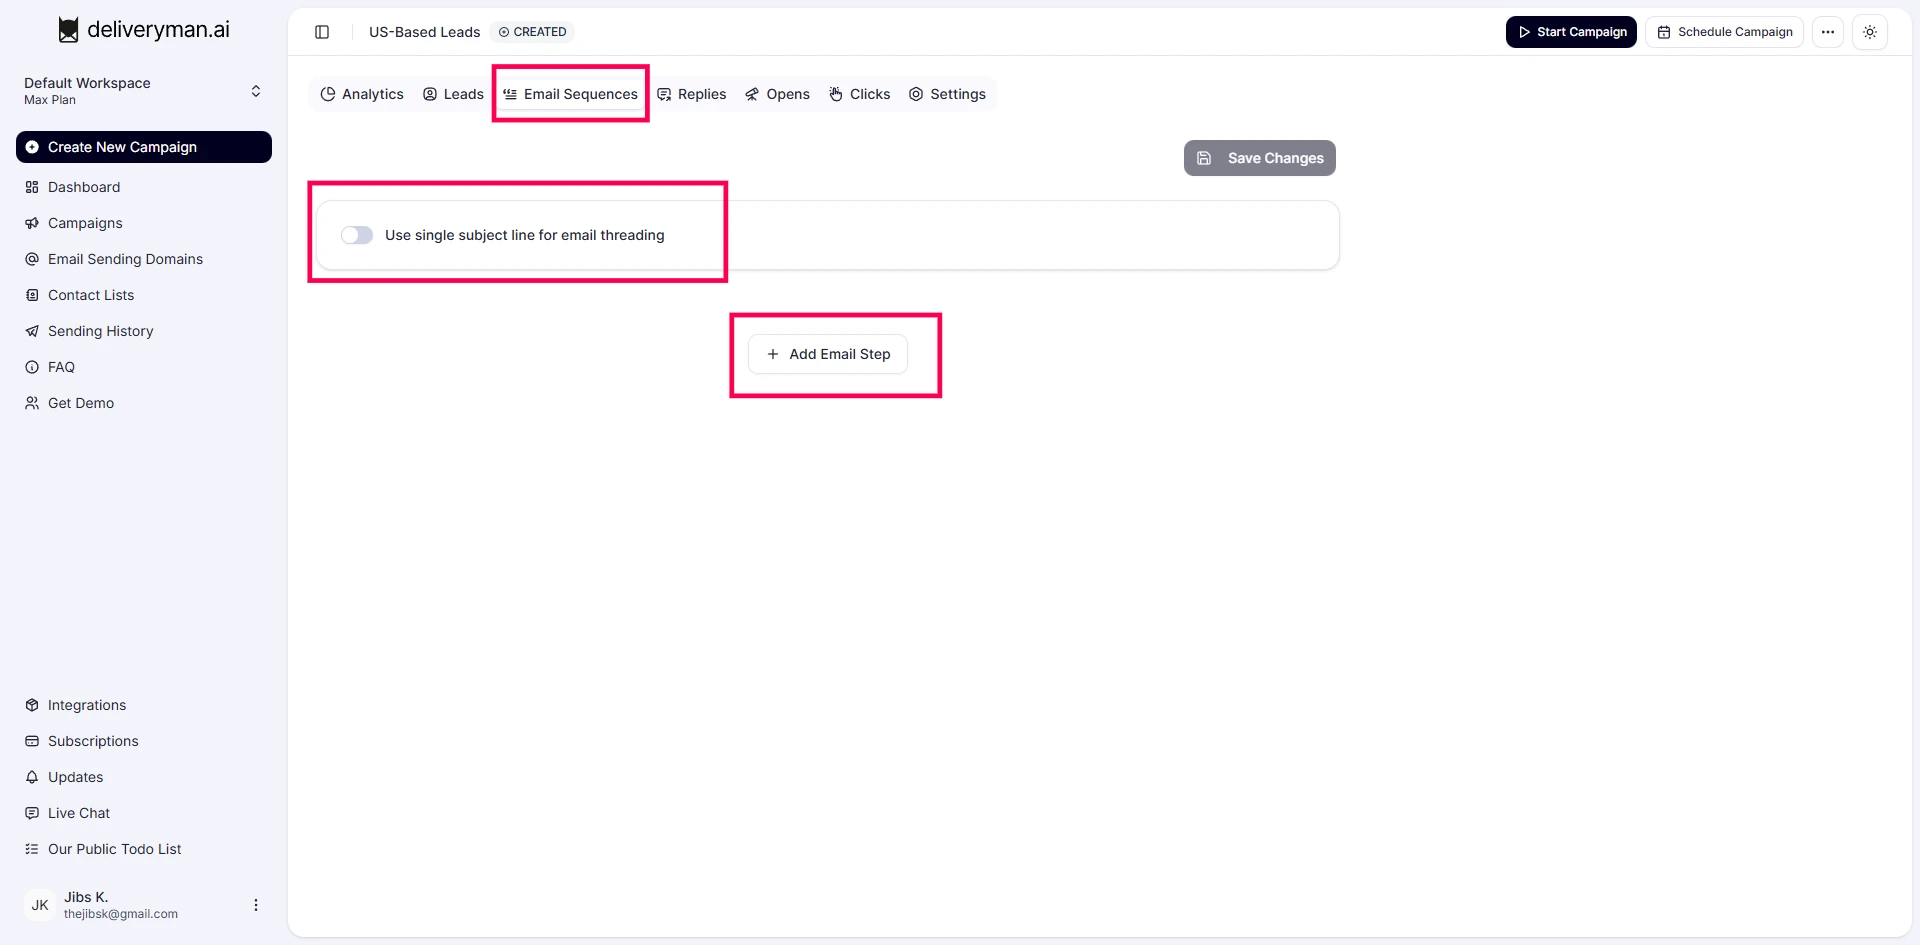Open the three-dot more options menu

pyautogui.click(x=1827, y=32)
